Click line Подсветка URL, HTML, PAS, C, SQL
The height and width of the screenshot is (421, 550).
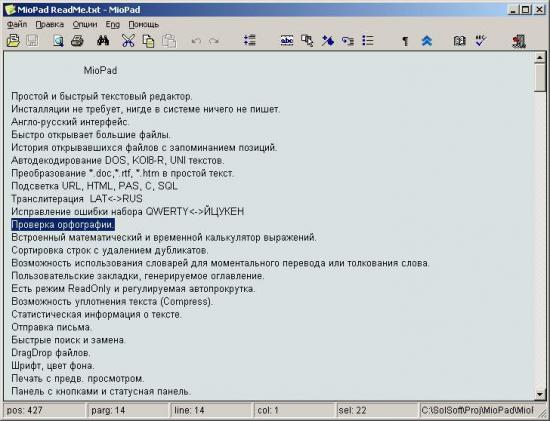coord(95,186)
